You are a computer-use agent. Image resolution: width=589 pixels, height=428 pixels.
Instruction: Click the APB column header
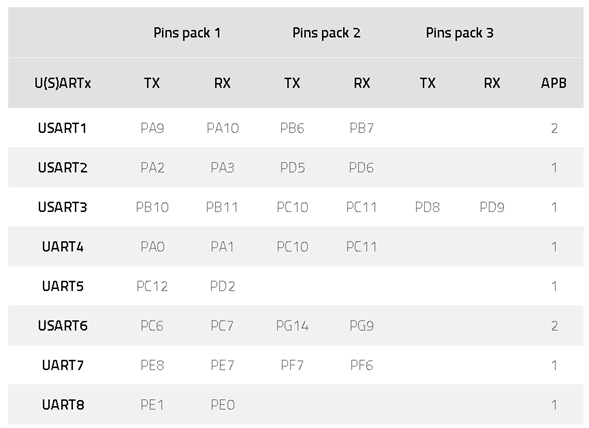pyautogui.click(x=553, y=83)
